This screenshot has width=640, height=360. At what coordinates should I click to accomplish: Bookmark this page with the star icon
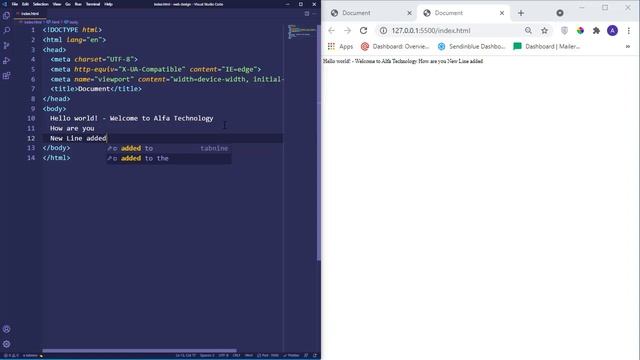click(x=544, y=31)
